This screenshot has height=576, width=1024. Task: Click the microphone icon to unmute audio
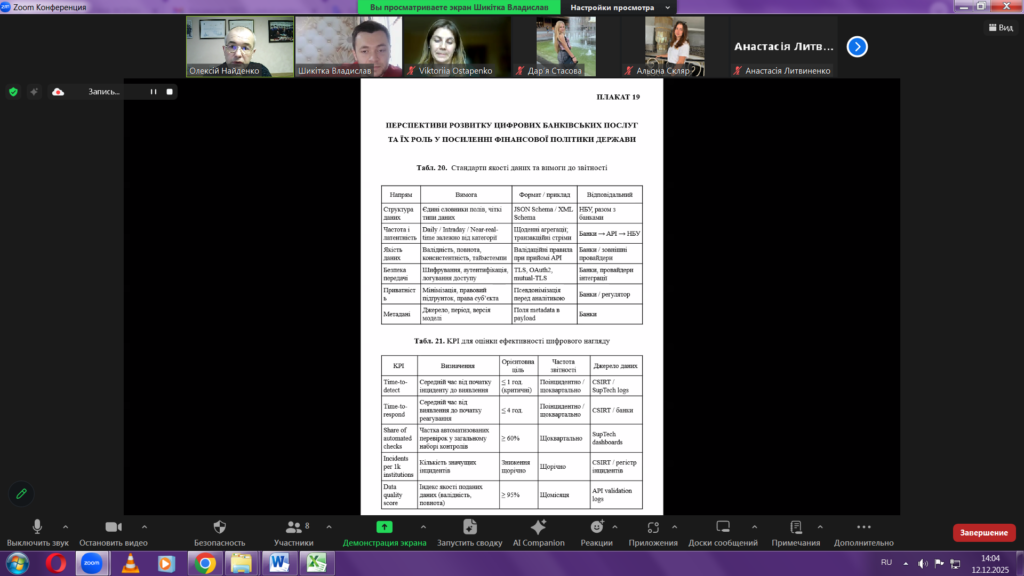(37, 527)
